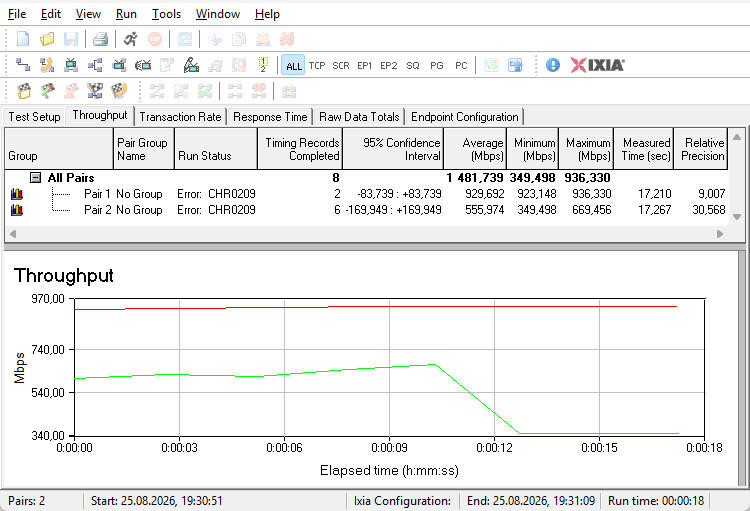Click the Add Video Multicast Group icon
This screenshot has width=750, height=511.
(x=119, y=65)
